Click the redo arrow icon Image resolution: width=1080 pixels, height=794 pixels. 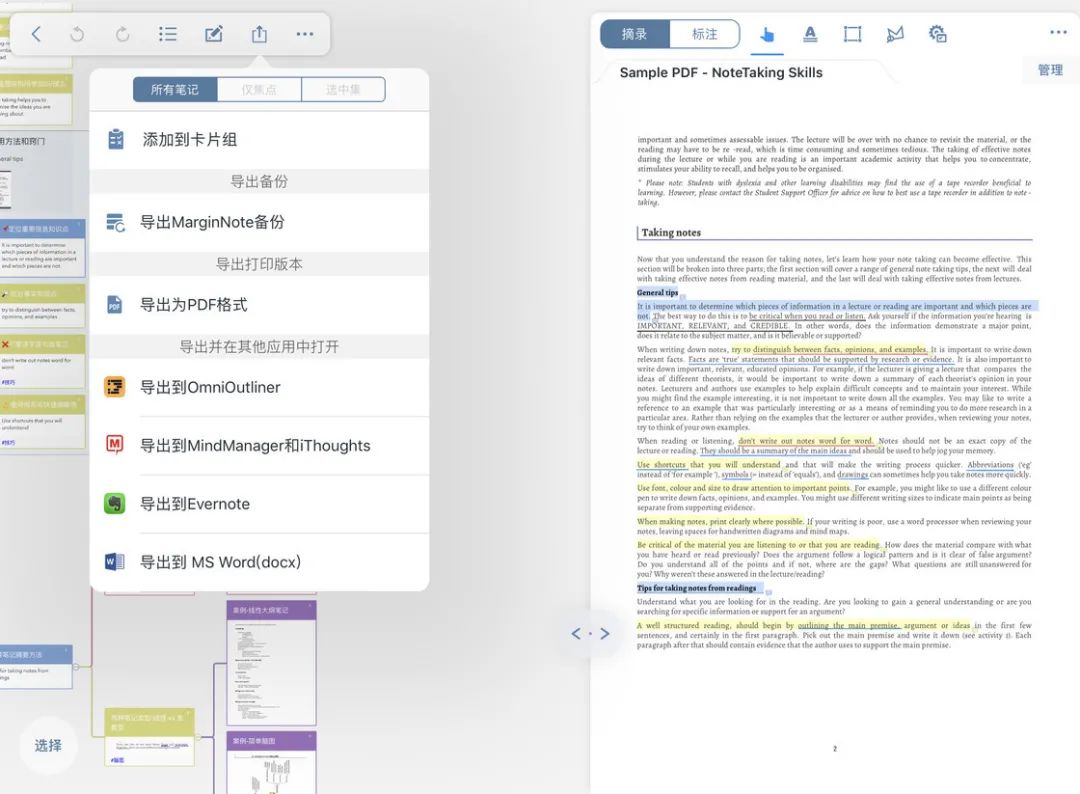pyautogui.click(x=122, y=34)
